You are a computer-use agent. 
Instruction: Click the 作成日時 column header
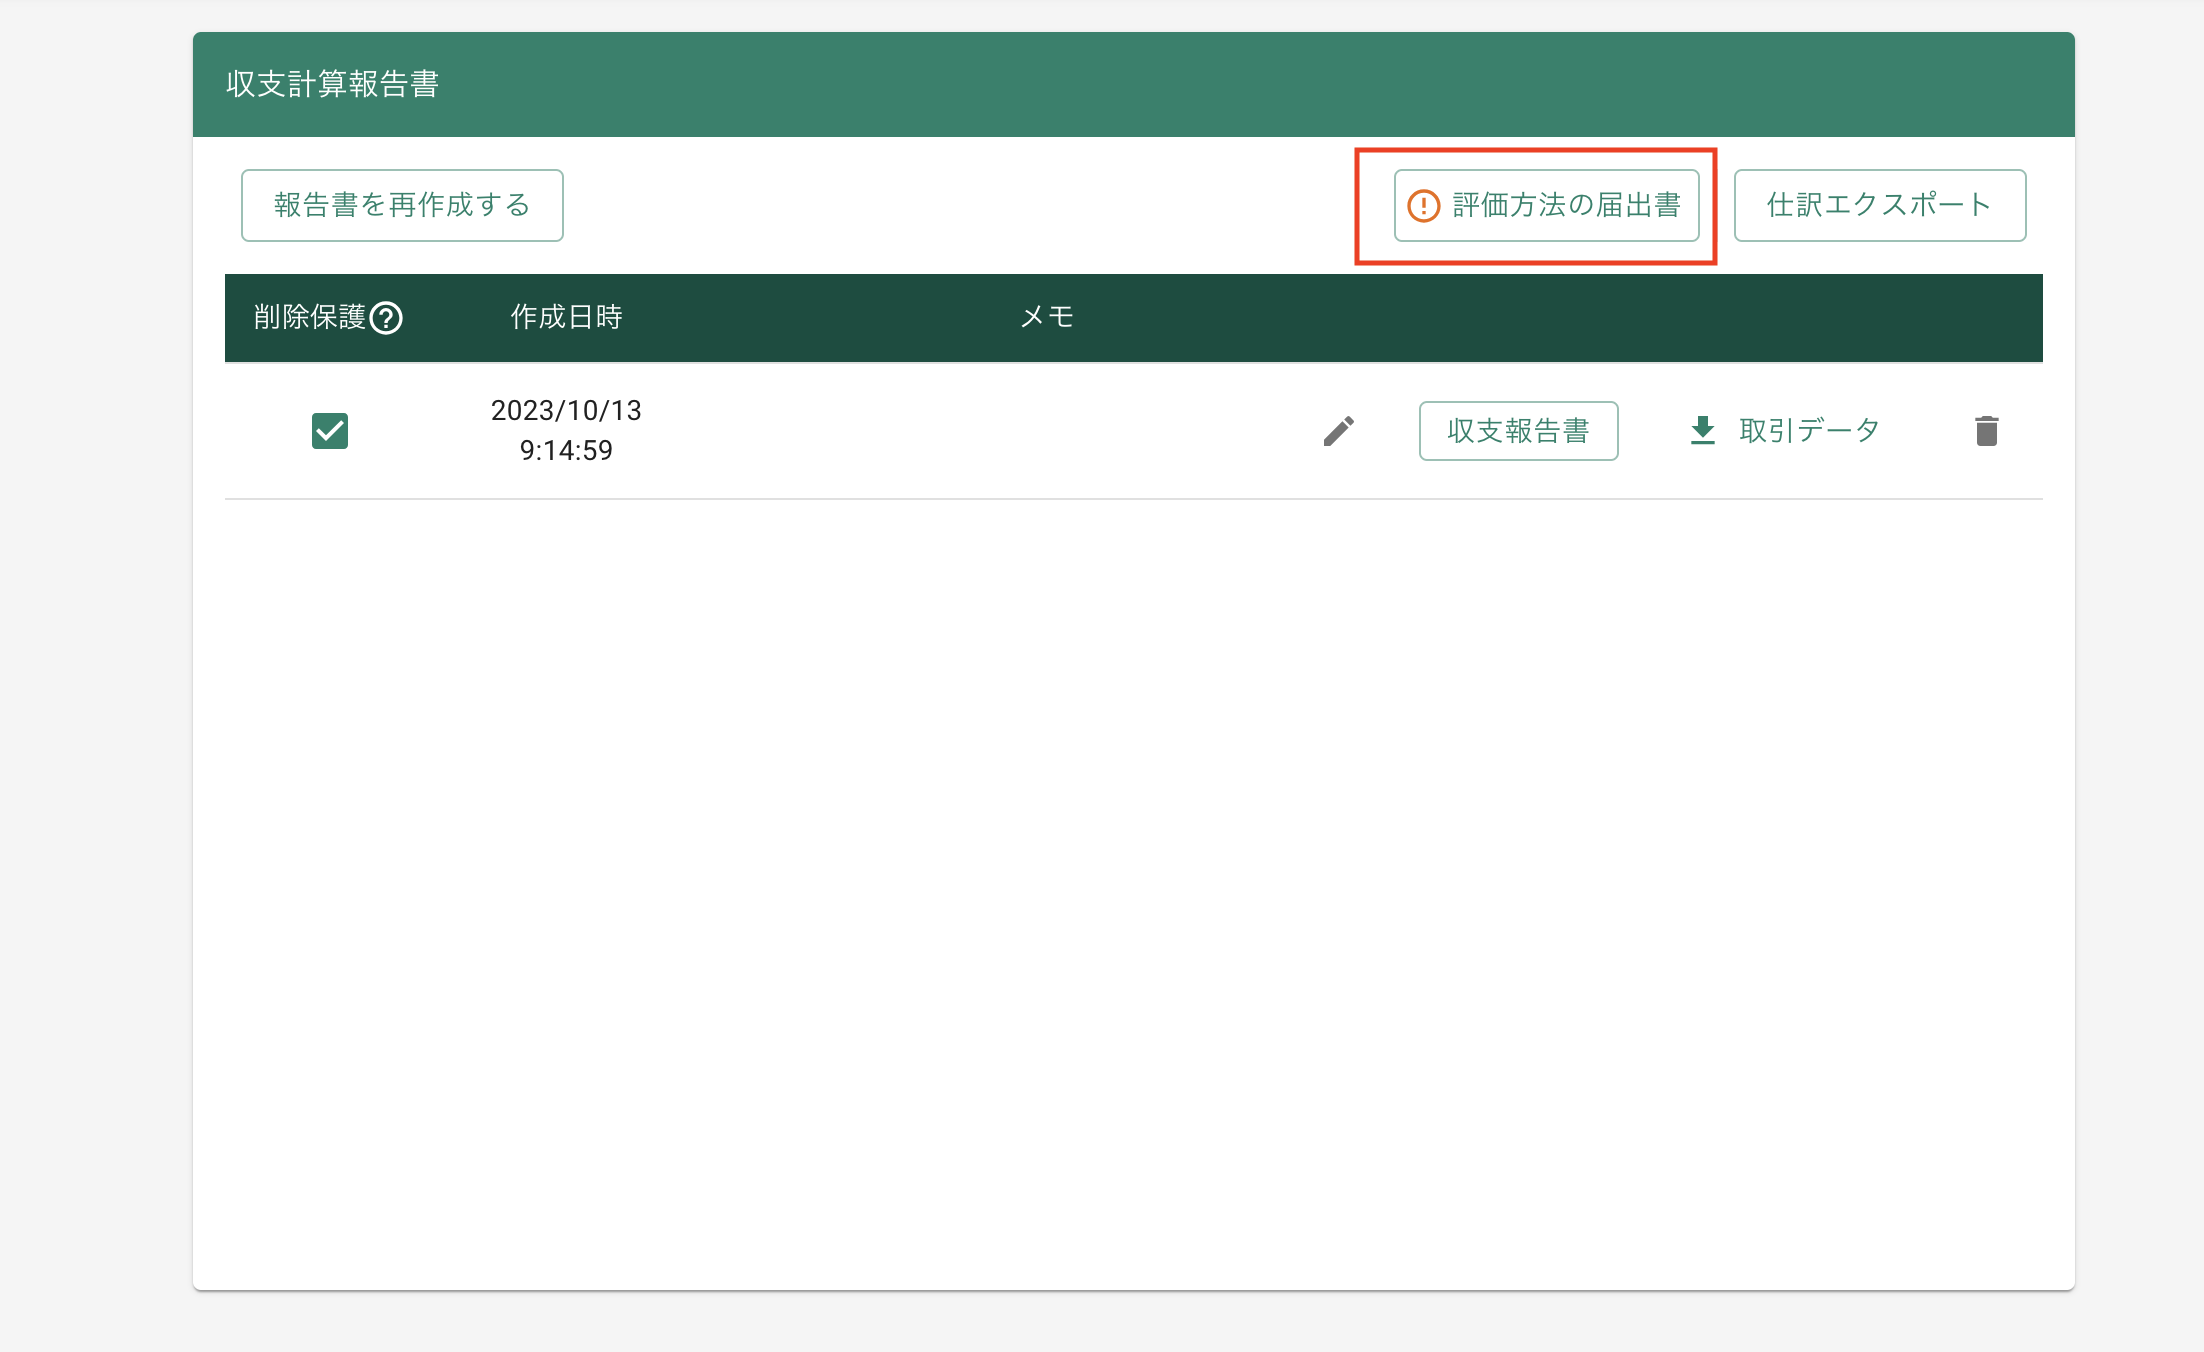[x=566, y=317]
